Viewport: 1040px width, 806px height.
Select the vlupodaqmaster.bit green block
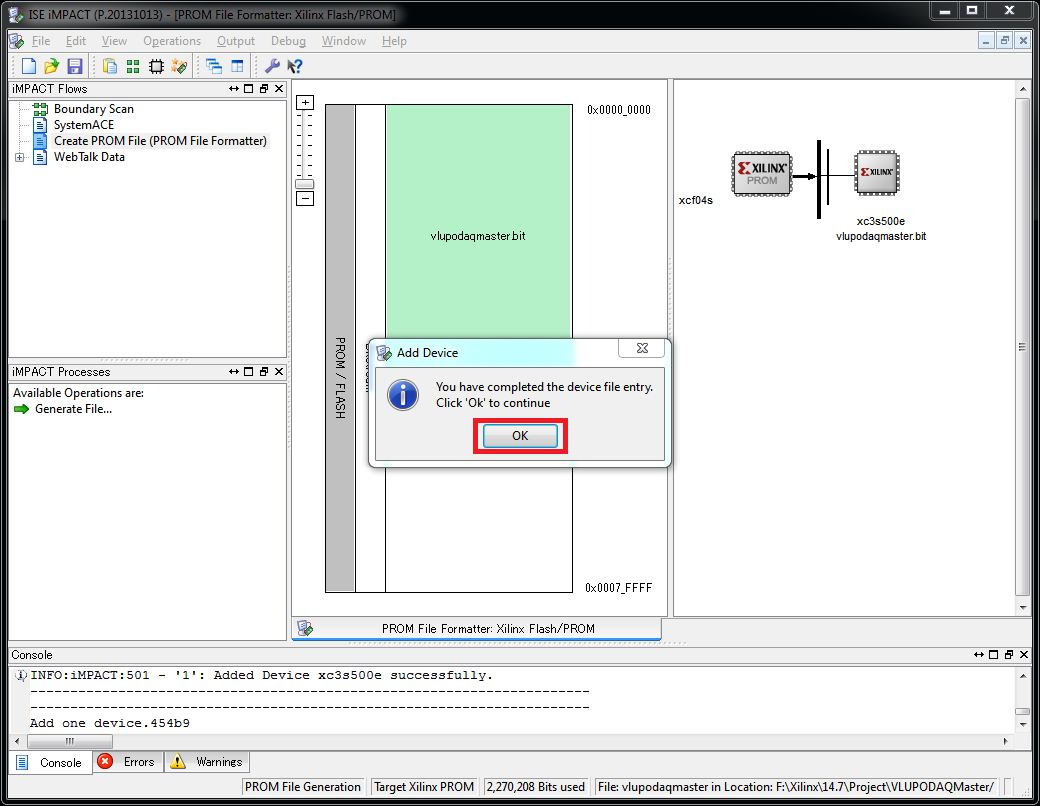point(479,222)
